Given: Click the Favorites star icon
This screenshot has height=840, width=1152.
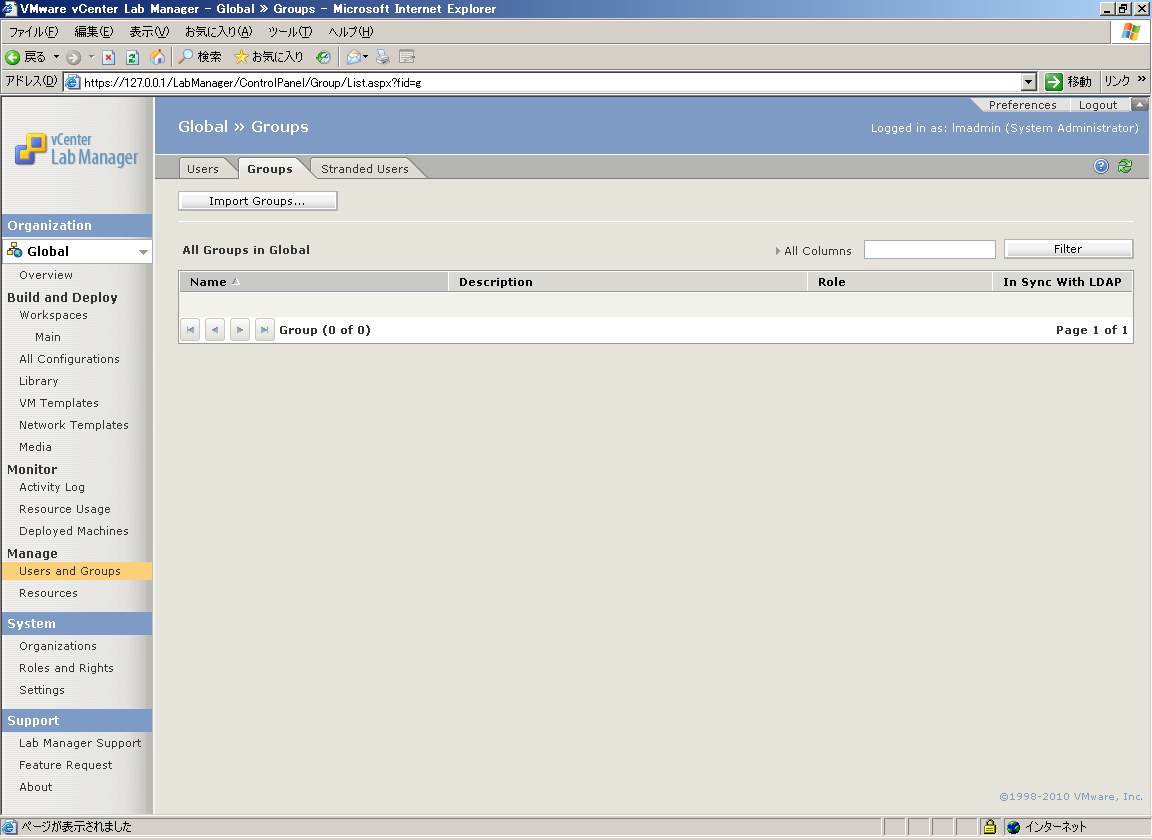Looking at the screenshot, I should click(241, 57).
